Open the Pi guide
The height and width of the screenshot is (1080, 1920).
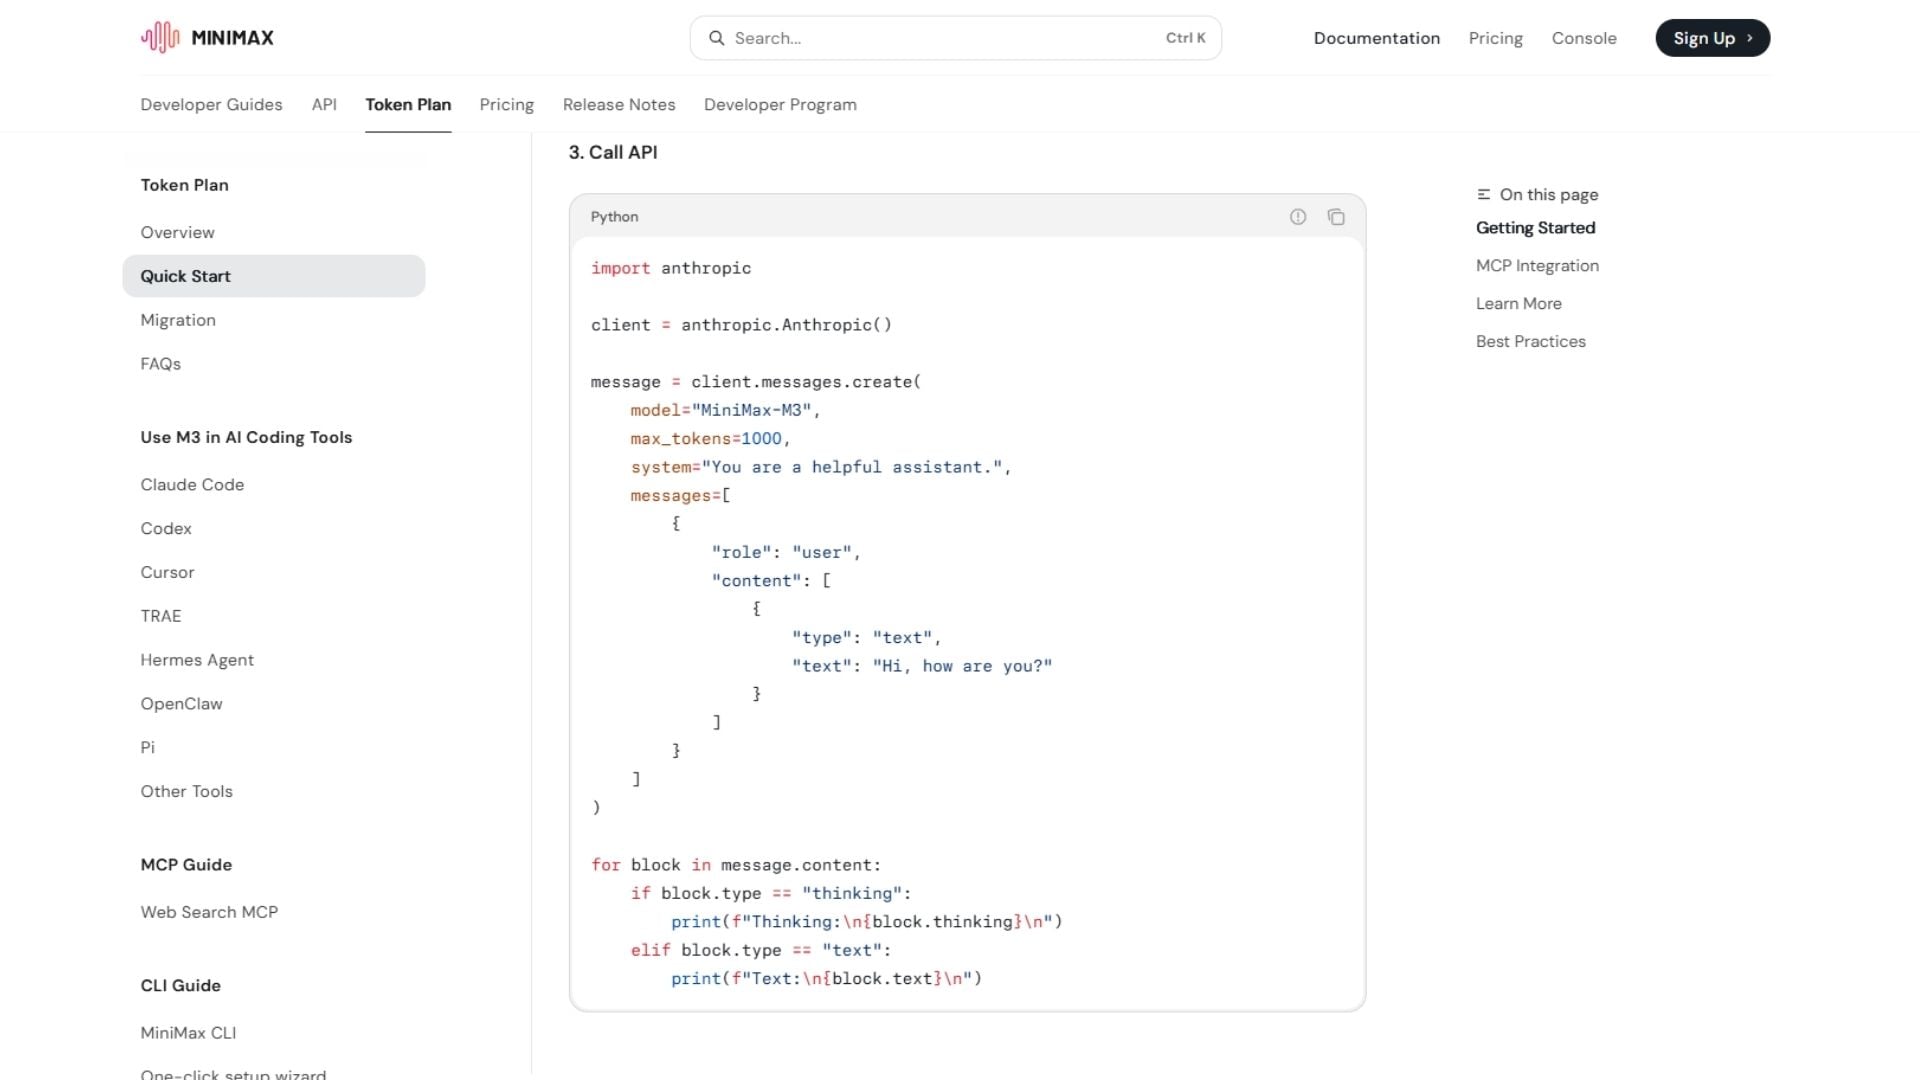(x=147, y=748)
